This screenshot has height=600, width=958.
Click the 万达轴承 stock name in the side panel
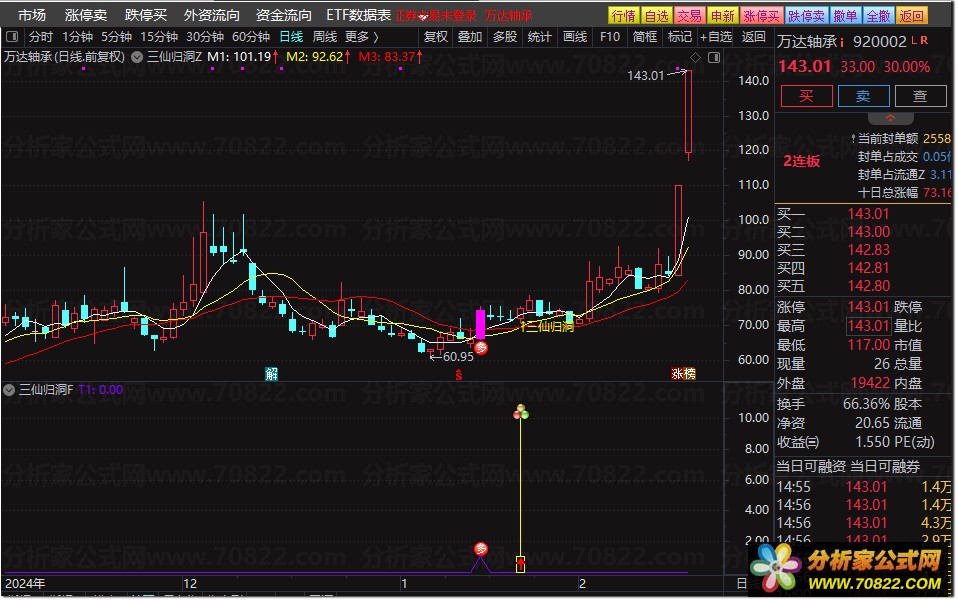point(806,42)
